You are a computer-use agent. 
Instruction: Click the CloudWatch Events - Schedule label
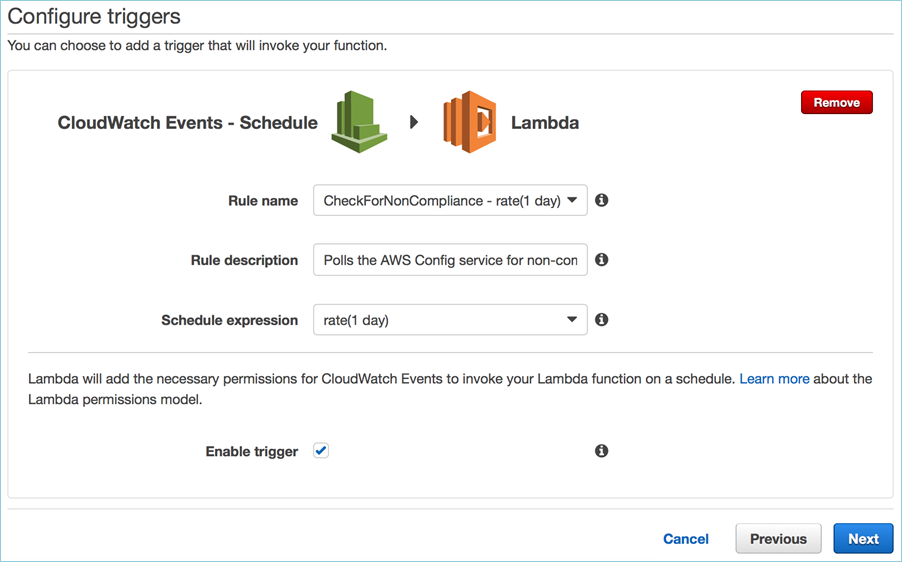pyautogui.click(x=188, y=123)
